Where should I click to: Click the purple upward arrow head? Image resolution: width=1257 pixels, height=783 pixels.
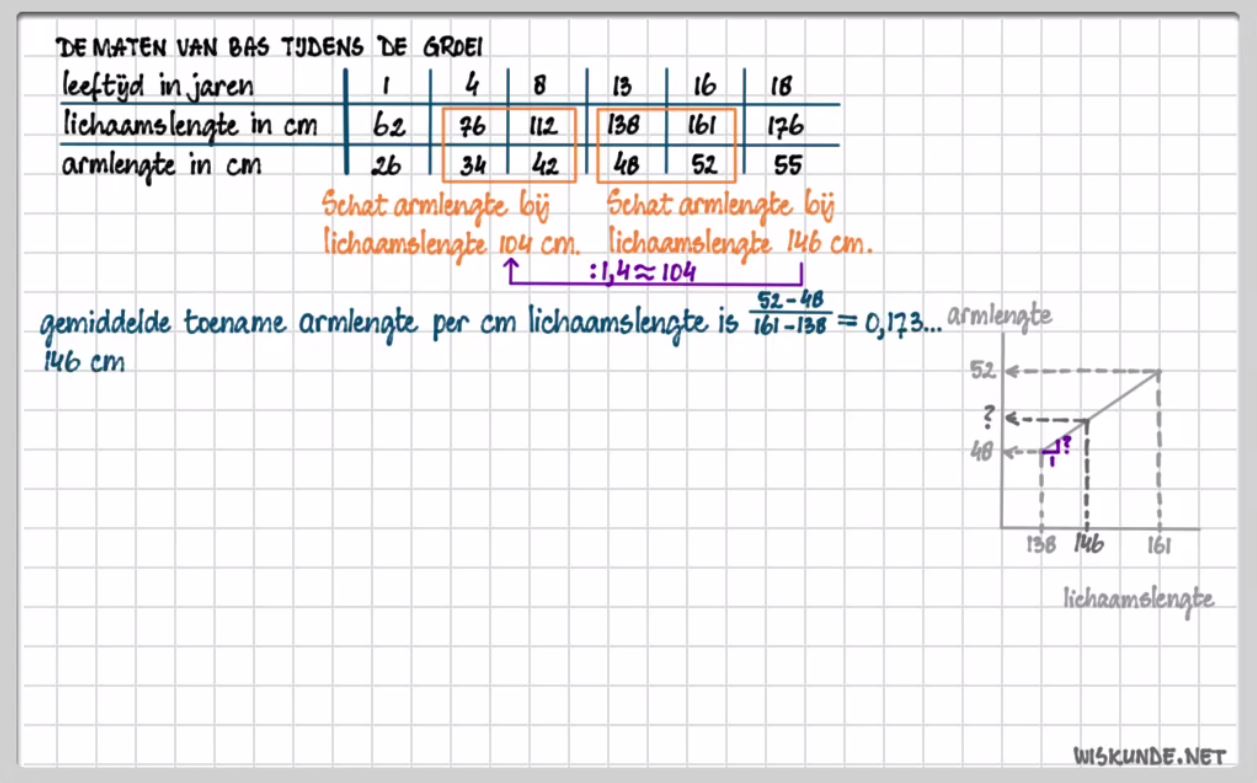coord(510,265)
